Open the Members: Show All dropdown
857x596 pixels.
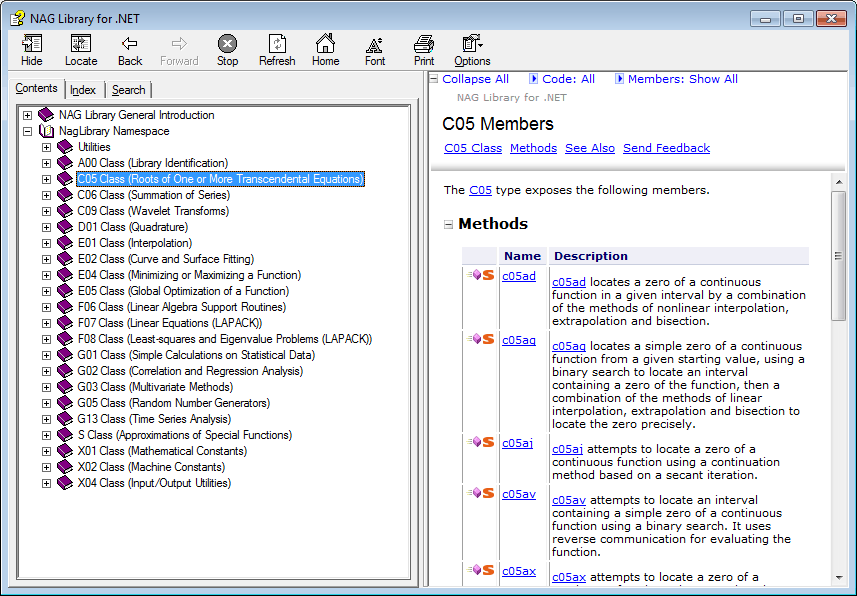pos(677,79)
